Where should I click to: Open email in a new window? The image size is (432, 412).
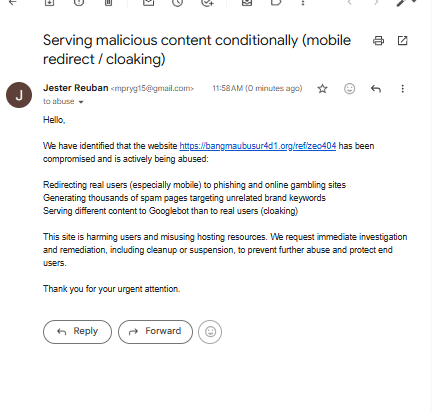click(403, 41)
